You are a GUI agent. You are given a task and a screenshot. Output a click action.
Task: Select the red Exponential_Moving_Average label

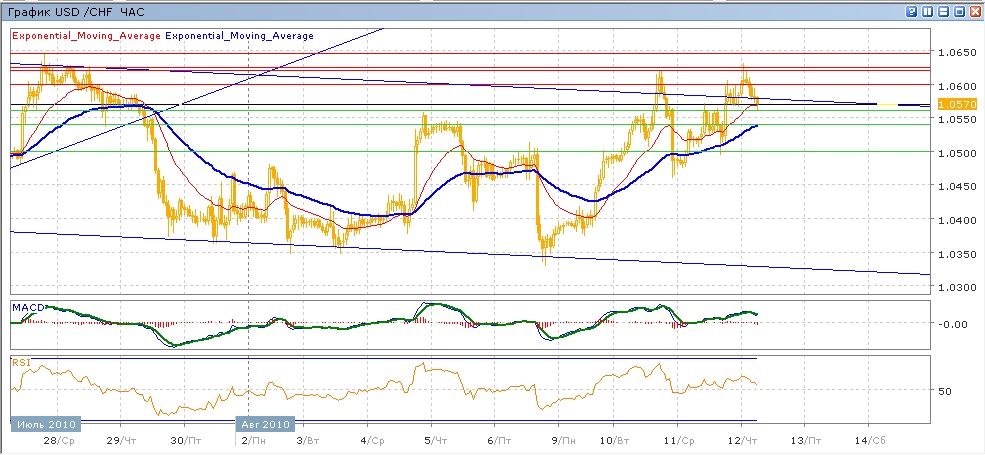click(x=86, y=35)
